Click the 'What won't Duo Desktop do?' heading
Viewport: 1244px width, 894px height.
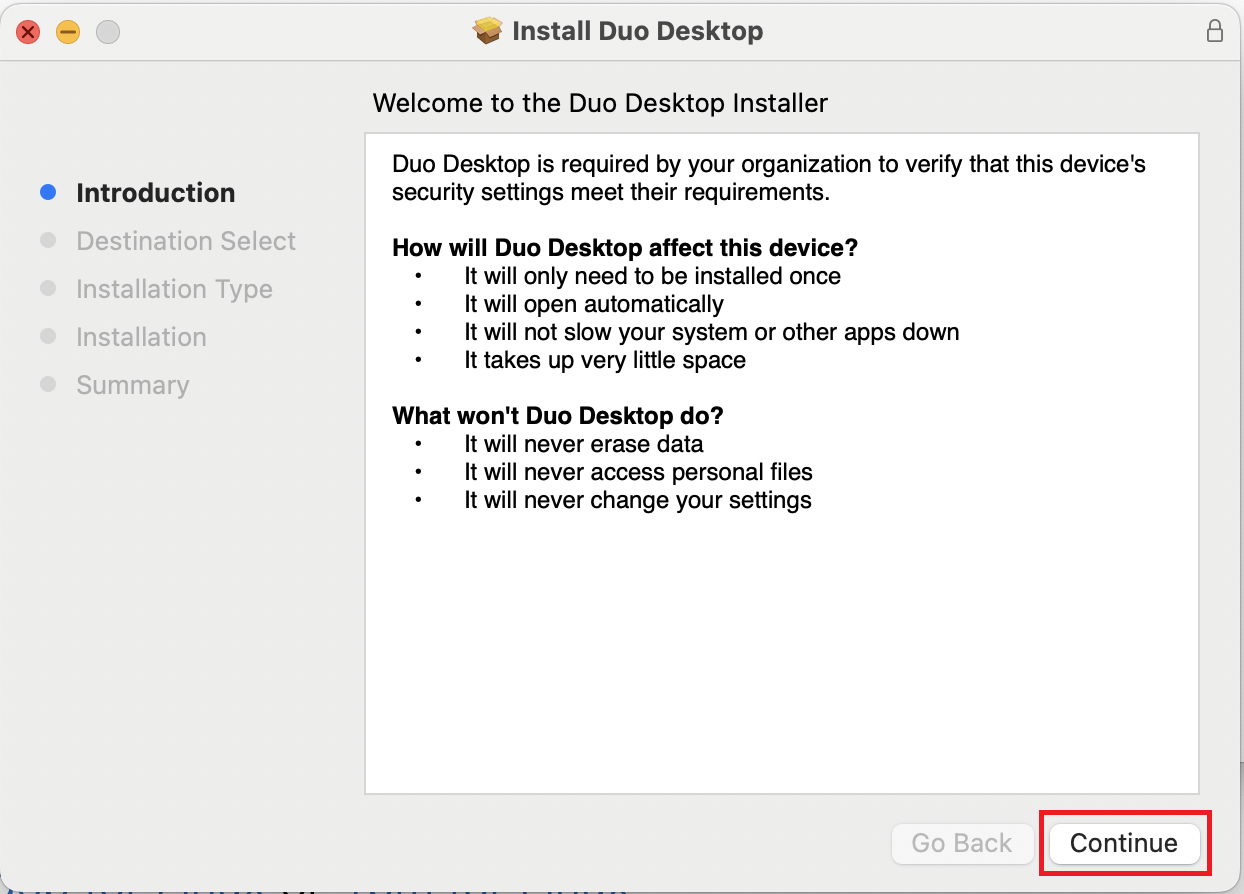click(x=557, y=415)
